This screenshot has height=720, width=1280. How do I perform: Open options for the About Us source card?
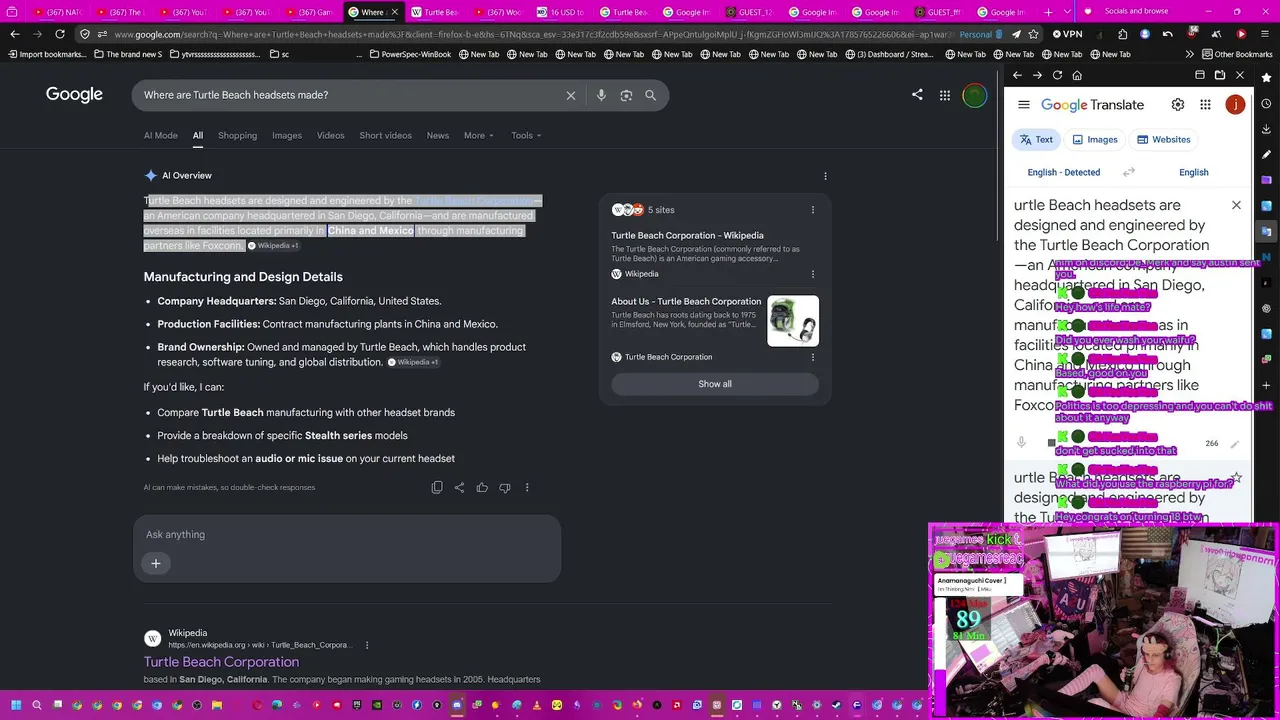pyautogui.click(x=812, y=357)
